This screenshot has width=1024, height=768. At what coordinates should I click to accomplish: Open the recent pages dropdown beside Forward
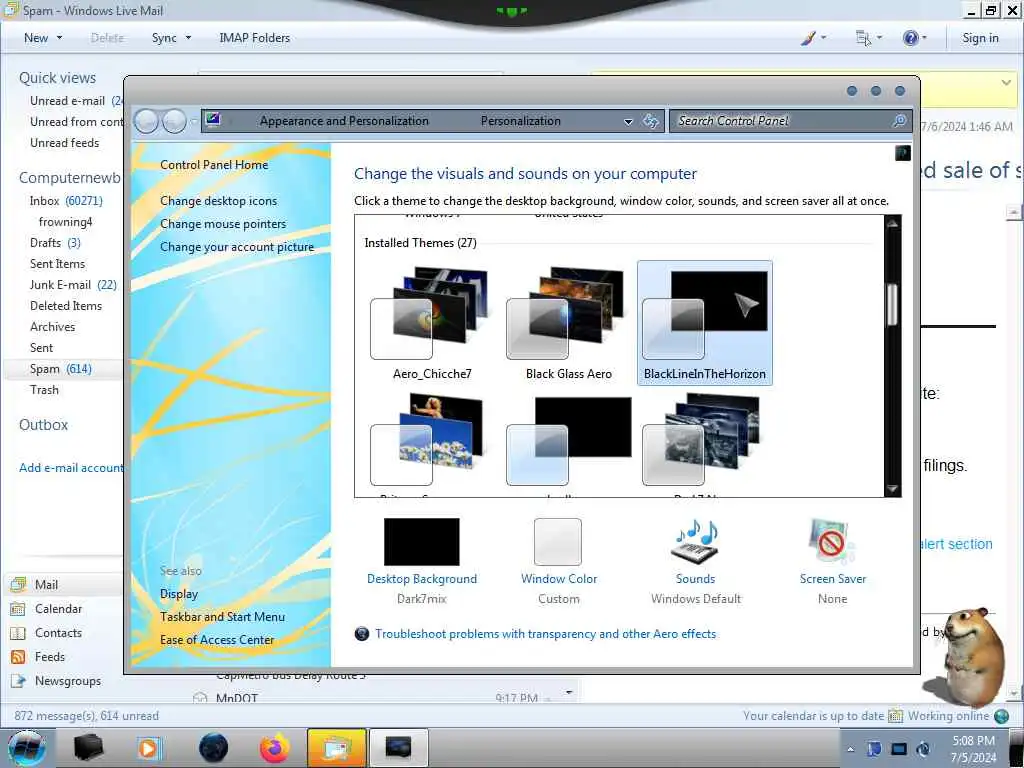[x=193, y=121]
